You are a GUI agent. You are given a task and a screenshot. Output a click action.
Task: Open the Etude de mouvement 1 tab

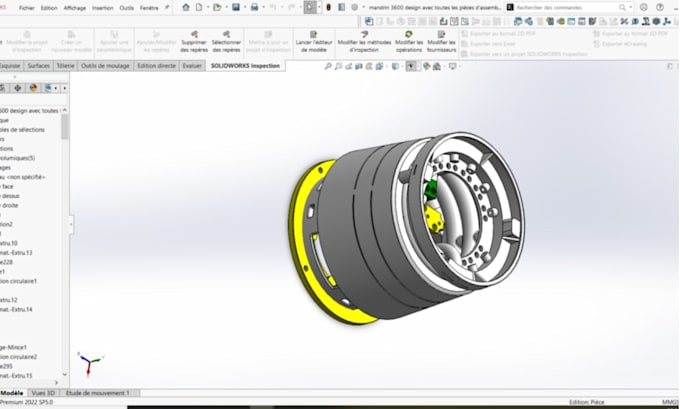pyautogui.click(x=98, y=393)
